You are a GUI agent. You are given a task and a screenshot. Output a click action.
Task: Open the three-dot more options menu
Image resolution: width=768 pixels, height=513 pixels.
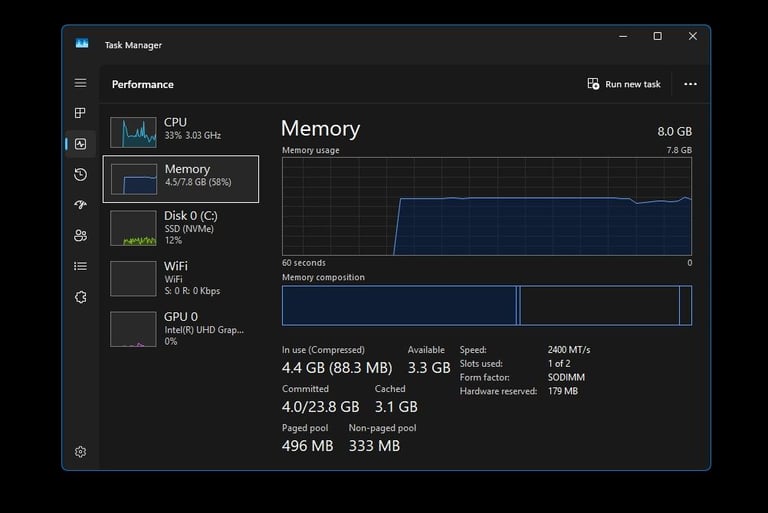tap(690, 84)
